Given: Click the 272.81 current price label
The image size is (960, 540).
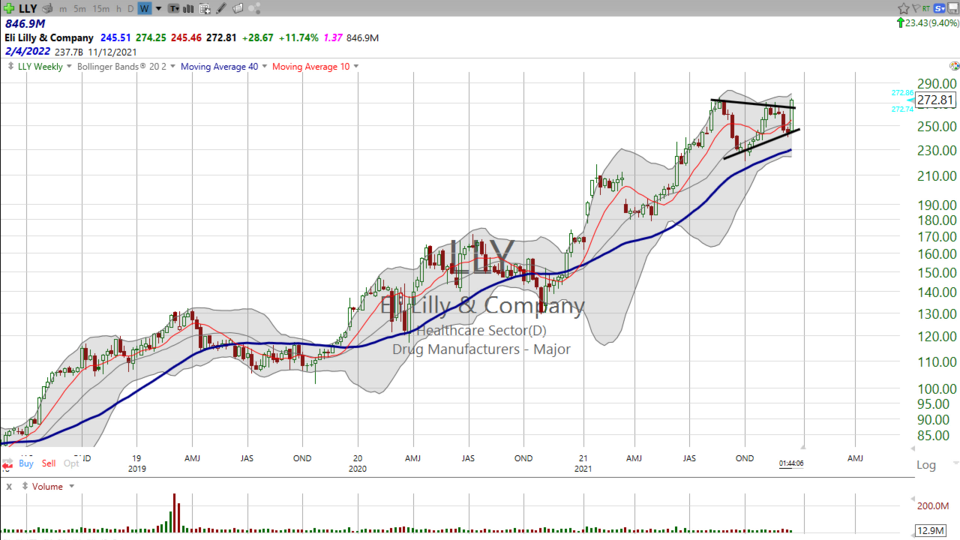Looking at the screenshot, I should click(935, 100).
